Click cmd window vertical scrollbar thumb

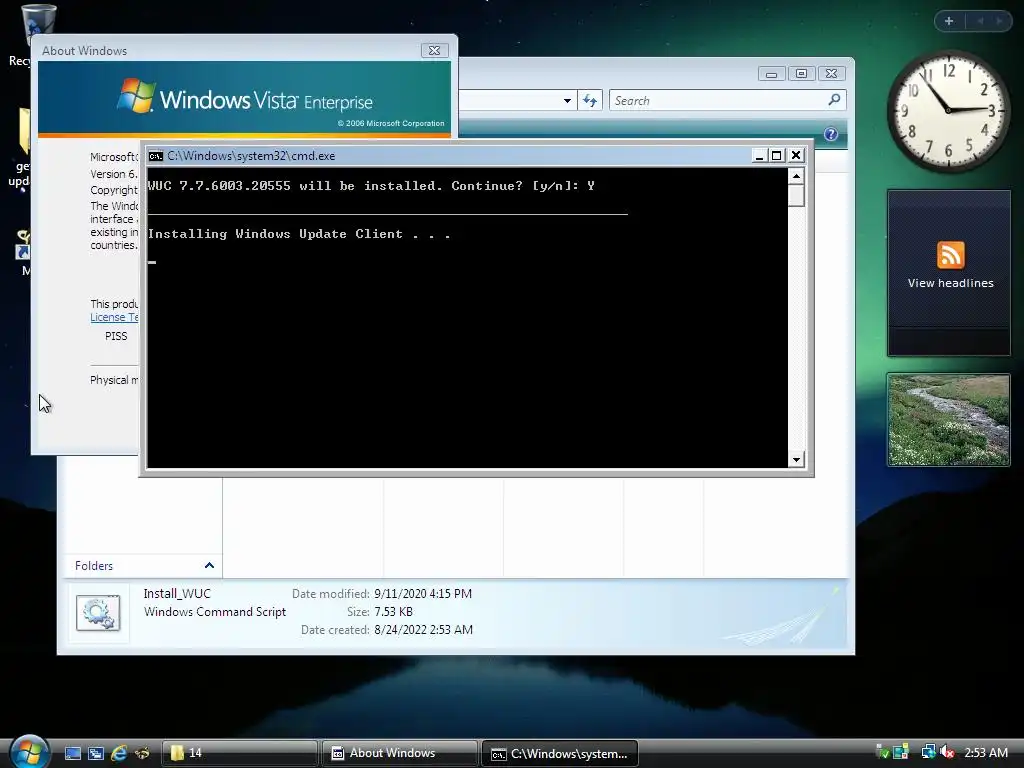tap(796, 196)
